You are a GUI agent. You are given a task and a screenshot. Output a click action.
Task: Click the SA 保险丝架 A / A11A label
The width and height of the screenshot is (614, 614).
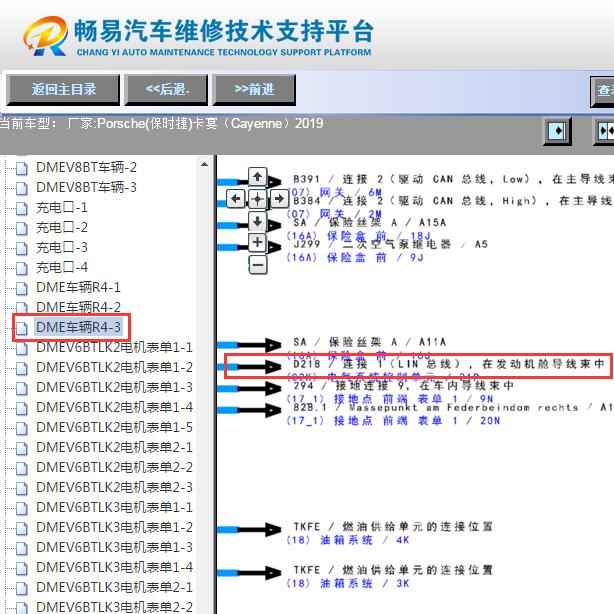(370, 342)
